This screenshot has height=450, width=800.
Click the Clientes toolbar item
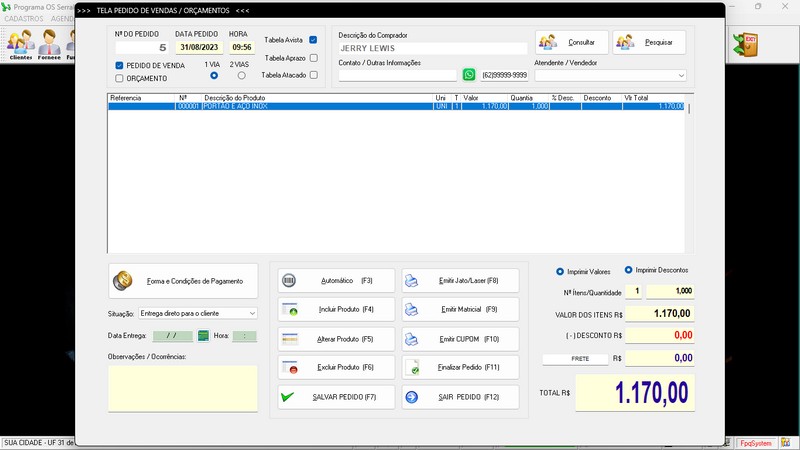click(20, 45)
